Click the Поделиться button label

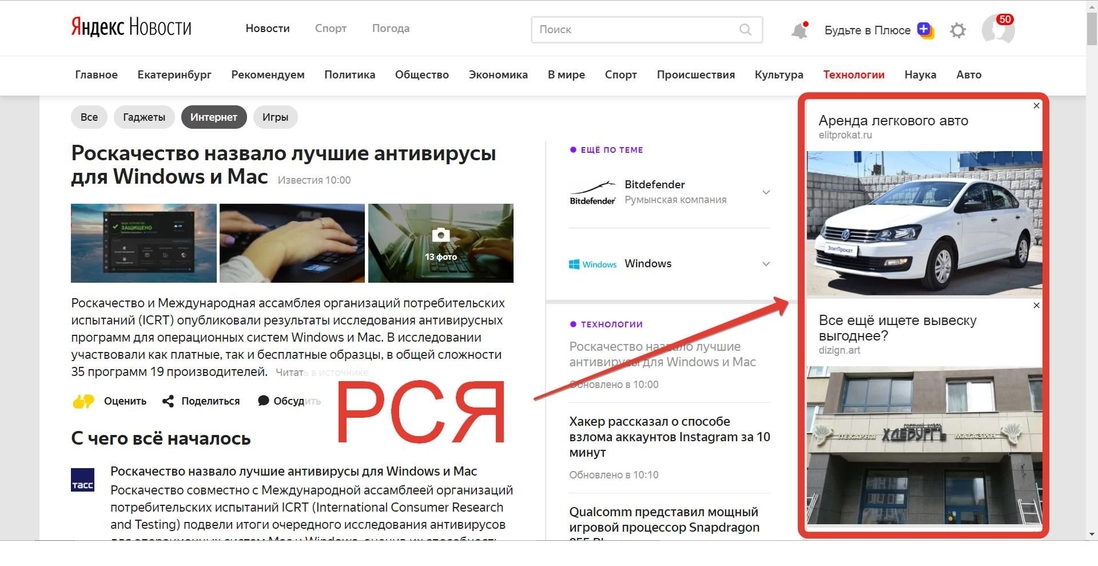[210, 401]
